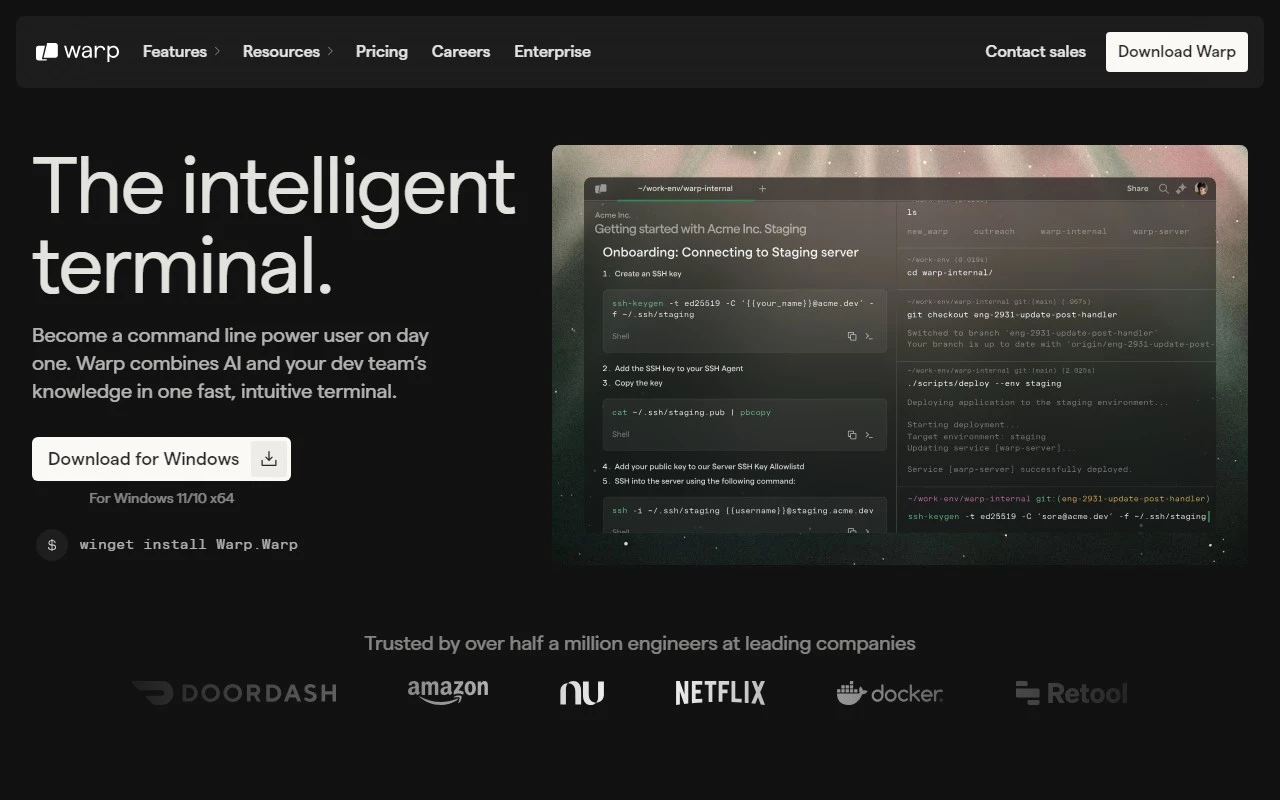Click the run-in-terminal icon in the cat staging.pub block
This screenshot has width=1280, height=800.
click(869, 435)
